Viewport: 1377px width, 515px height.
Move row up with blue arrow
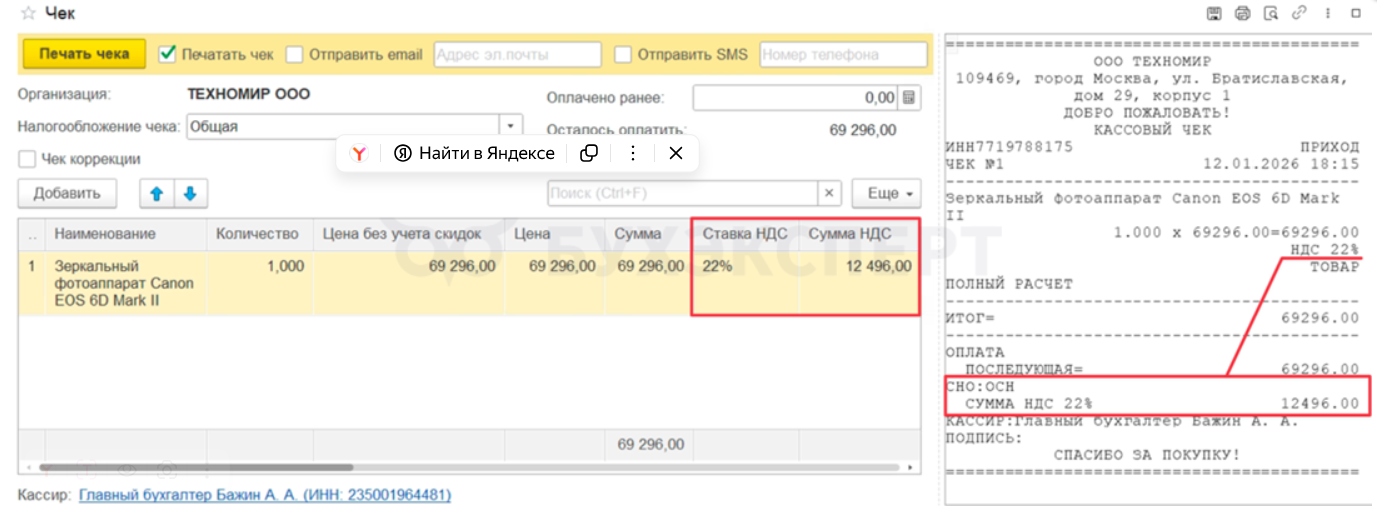point(156,193)
